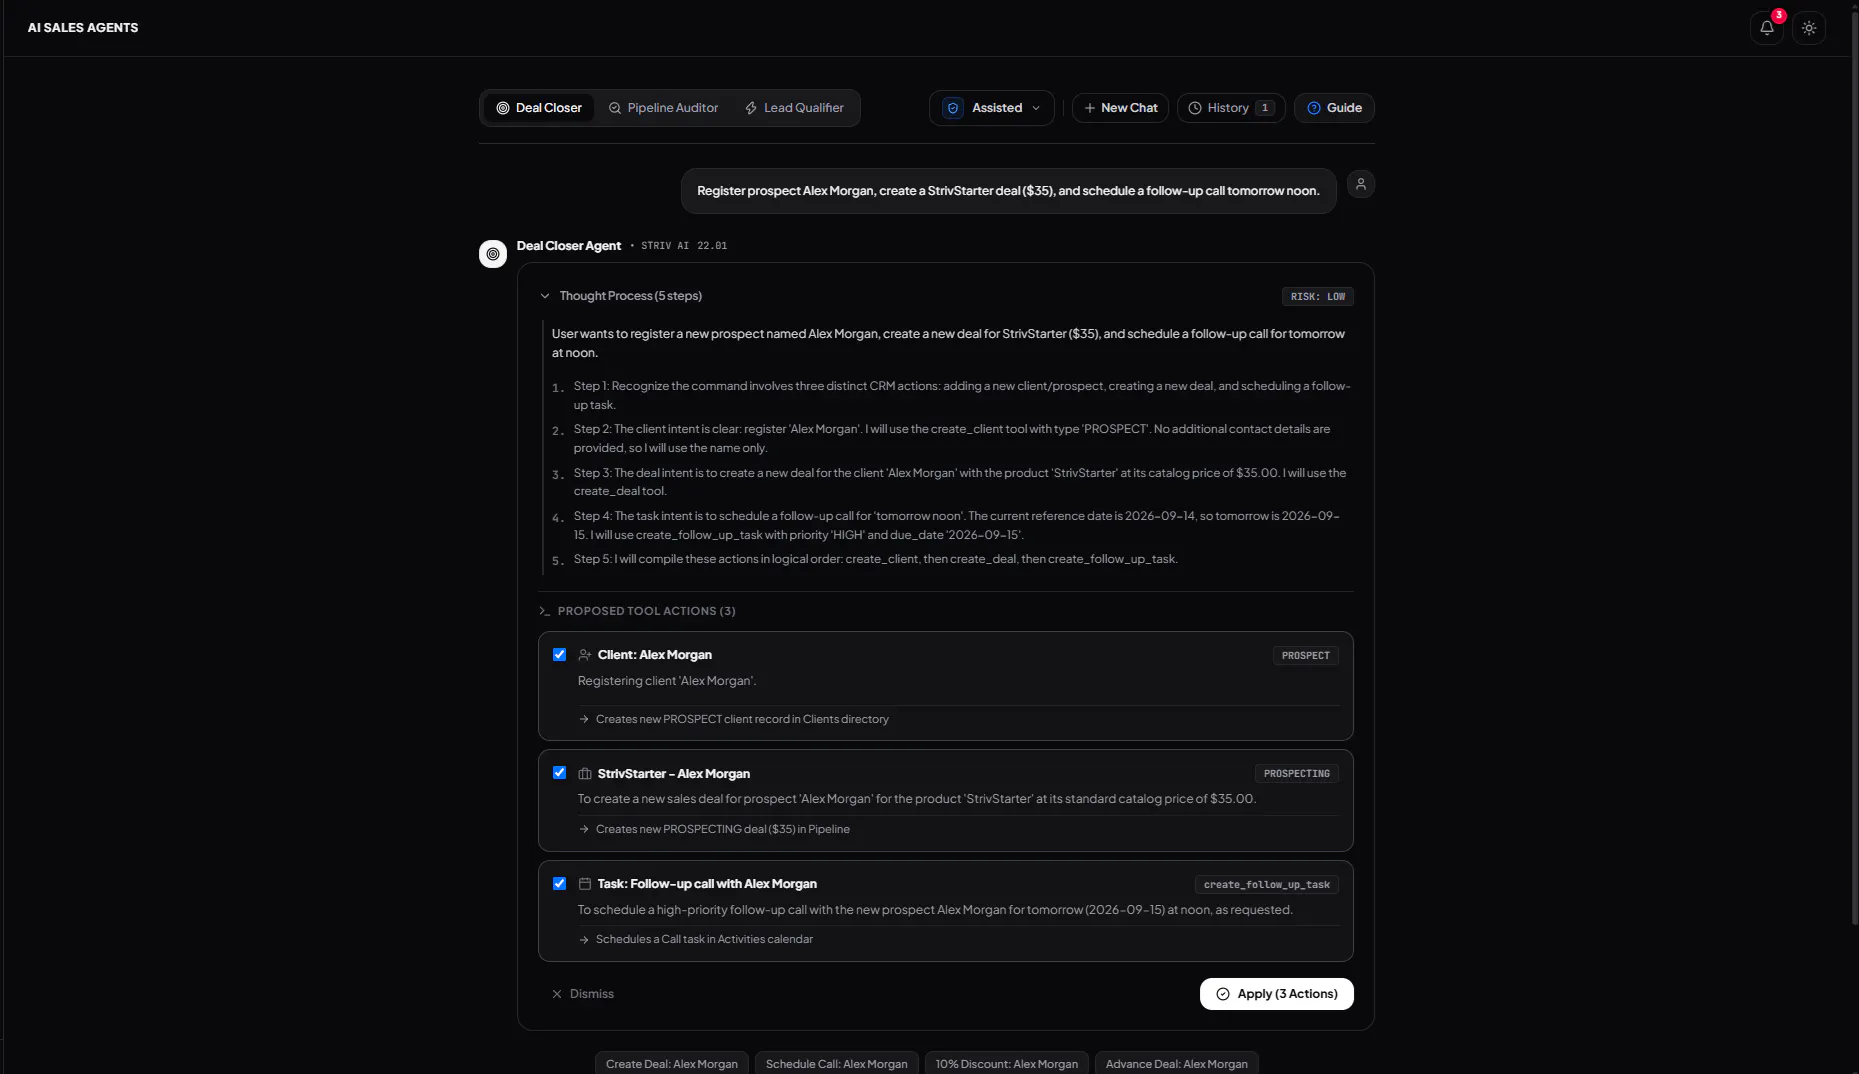This screenshot has height=1074, width=1859.
Task: Click the client person icon on Alex Morgan card
Action: pos(585,655)
